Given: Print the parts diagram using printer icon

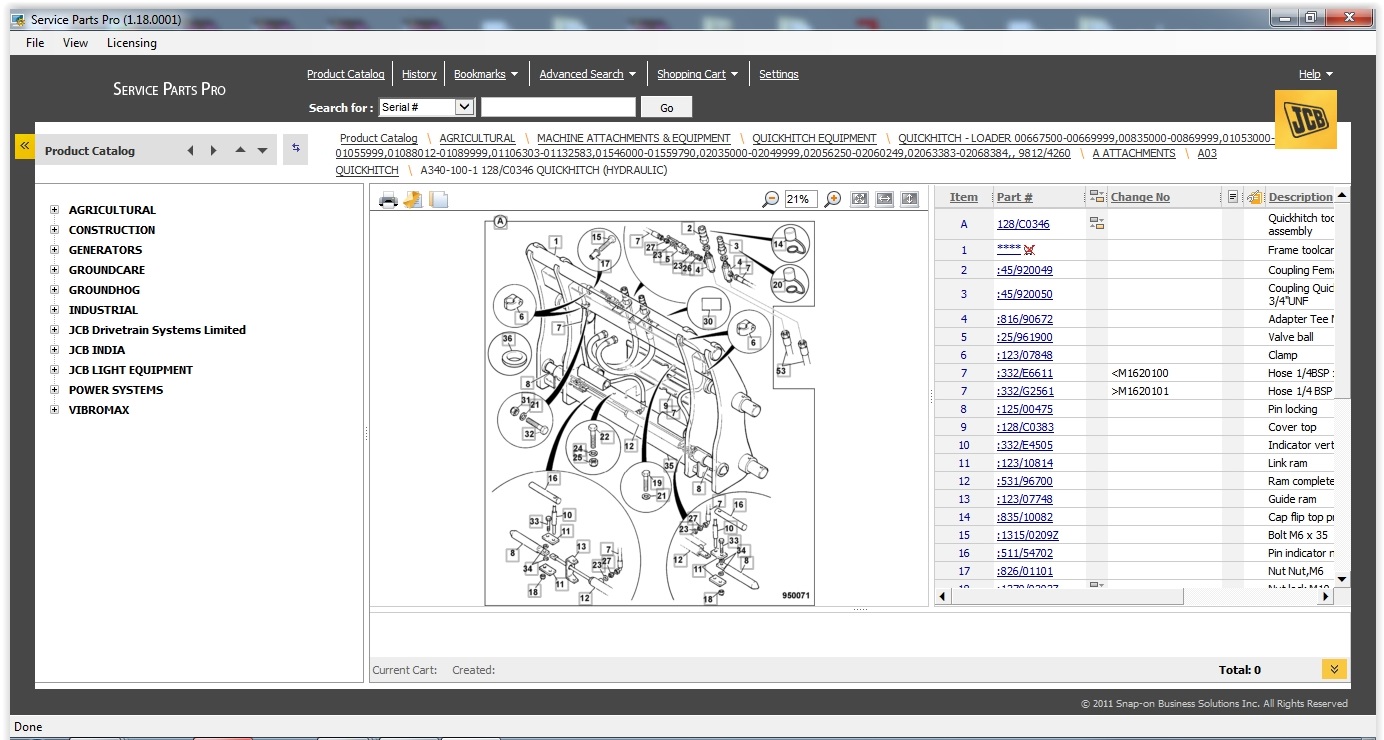Looking at the screenshot, I should [388, 199].
